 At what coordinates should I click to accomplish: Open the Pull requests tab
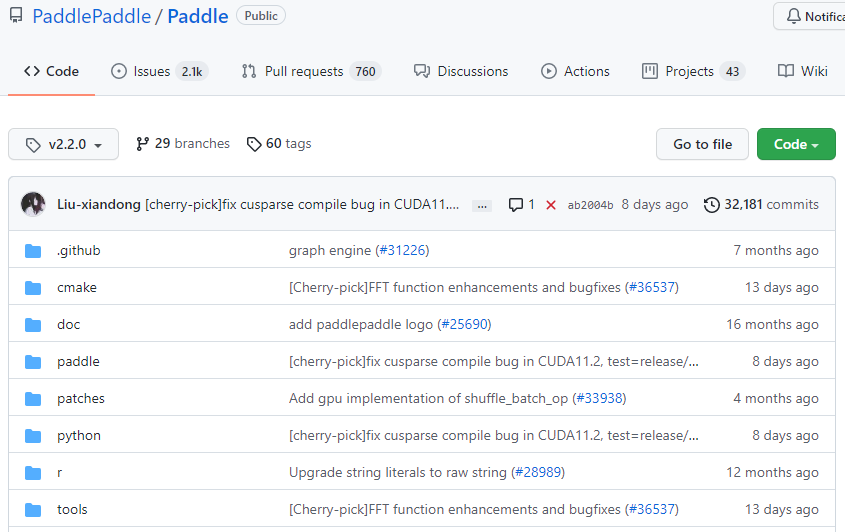tap(311, 71)
